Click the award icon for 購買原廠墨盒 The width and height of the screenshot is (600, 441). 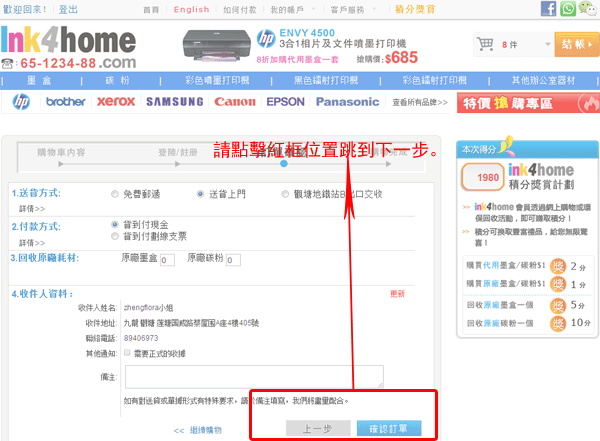(x=558, y=284)
